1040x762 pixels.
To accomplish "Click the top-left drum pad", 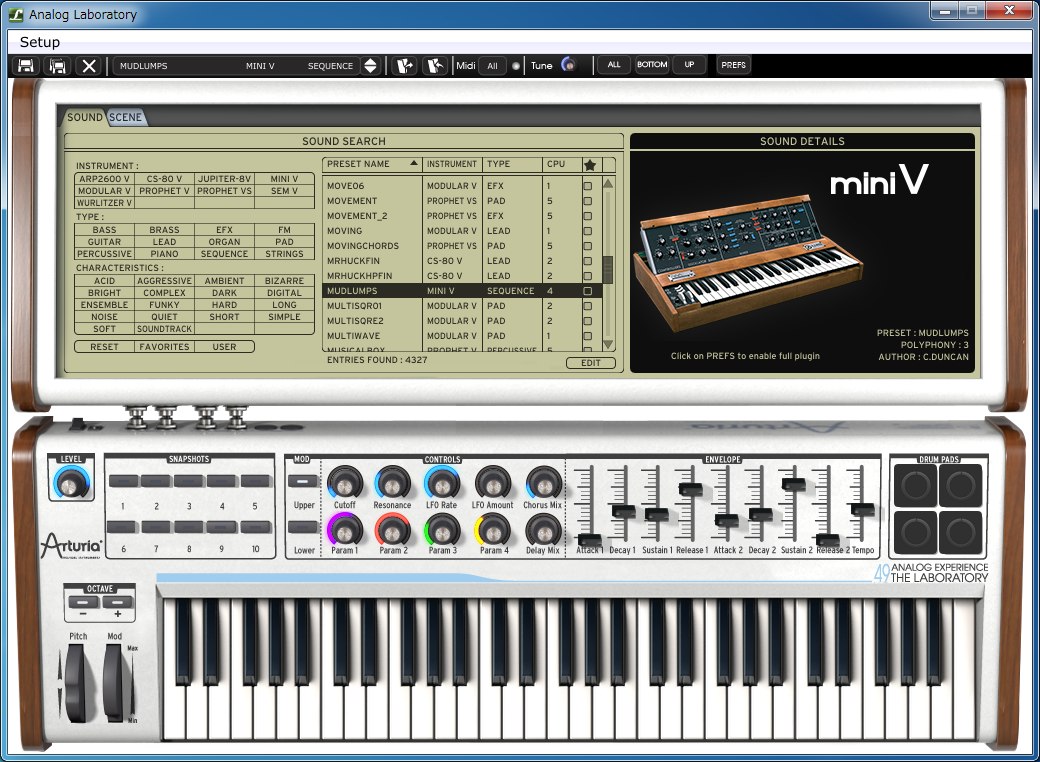I will pos(916,485).
